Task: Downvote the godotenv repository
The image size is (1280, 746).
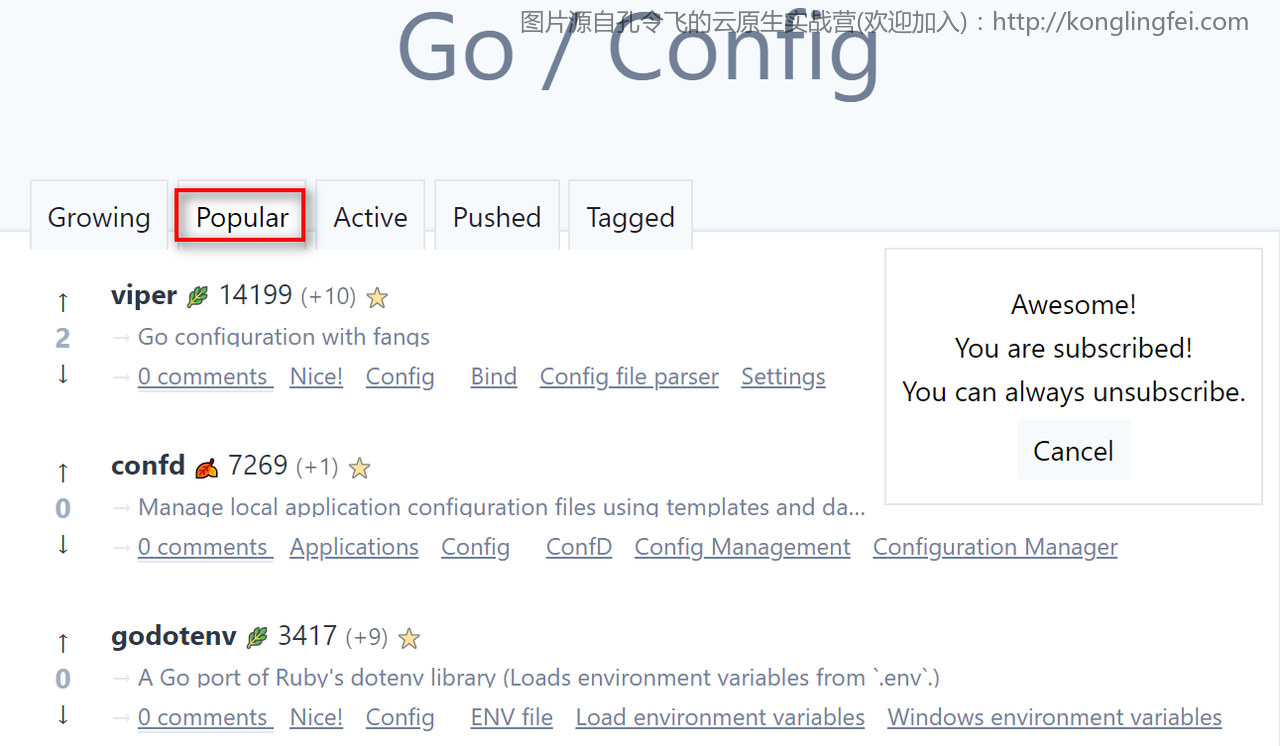Action: 63,715
